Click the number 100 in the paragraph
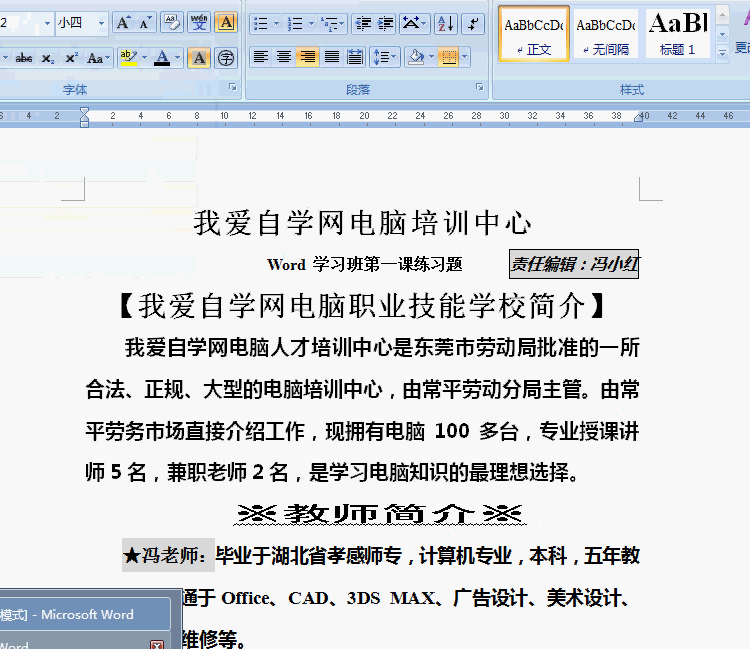The width and height of the screenshot is (750, 649). pyautogui.click(x=452, y=431)
